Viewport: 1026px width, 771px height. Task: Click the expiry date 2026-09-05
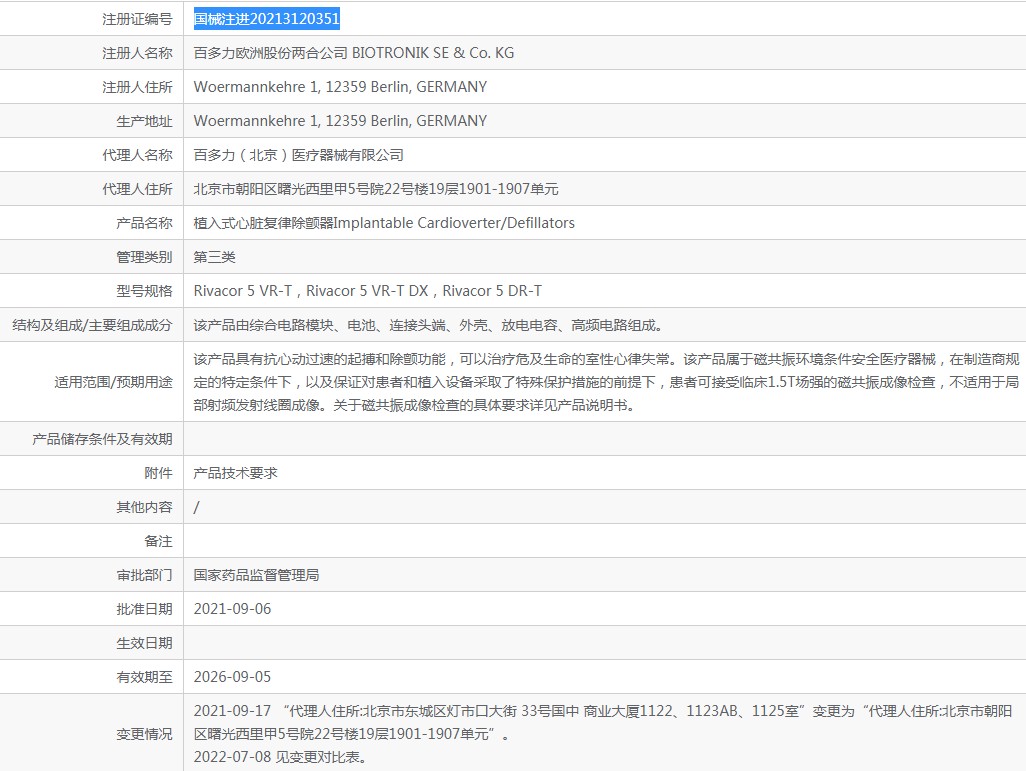(x=232, y=677)
